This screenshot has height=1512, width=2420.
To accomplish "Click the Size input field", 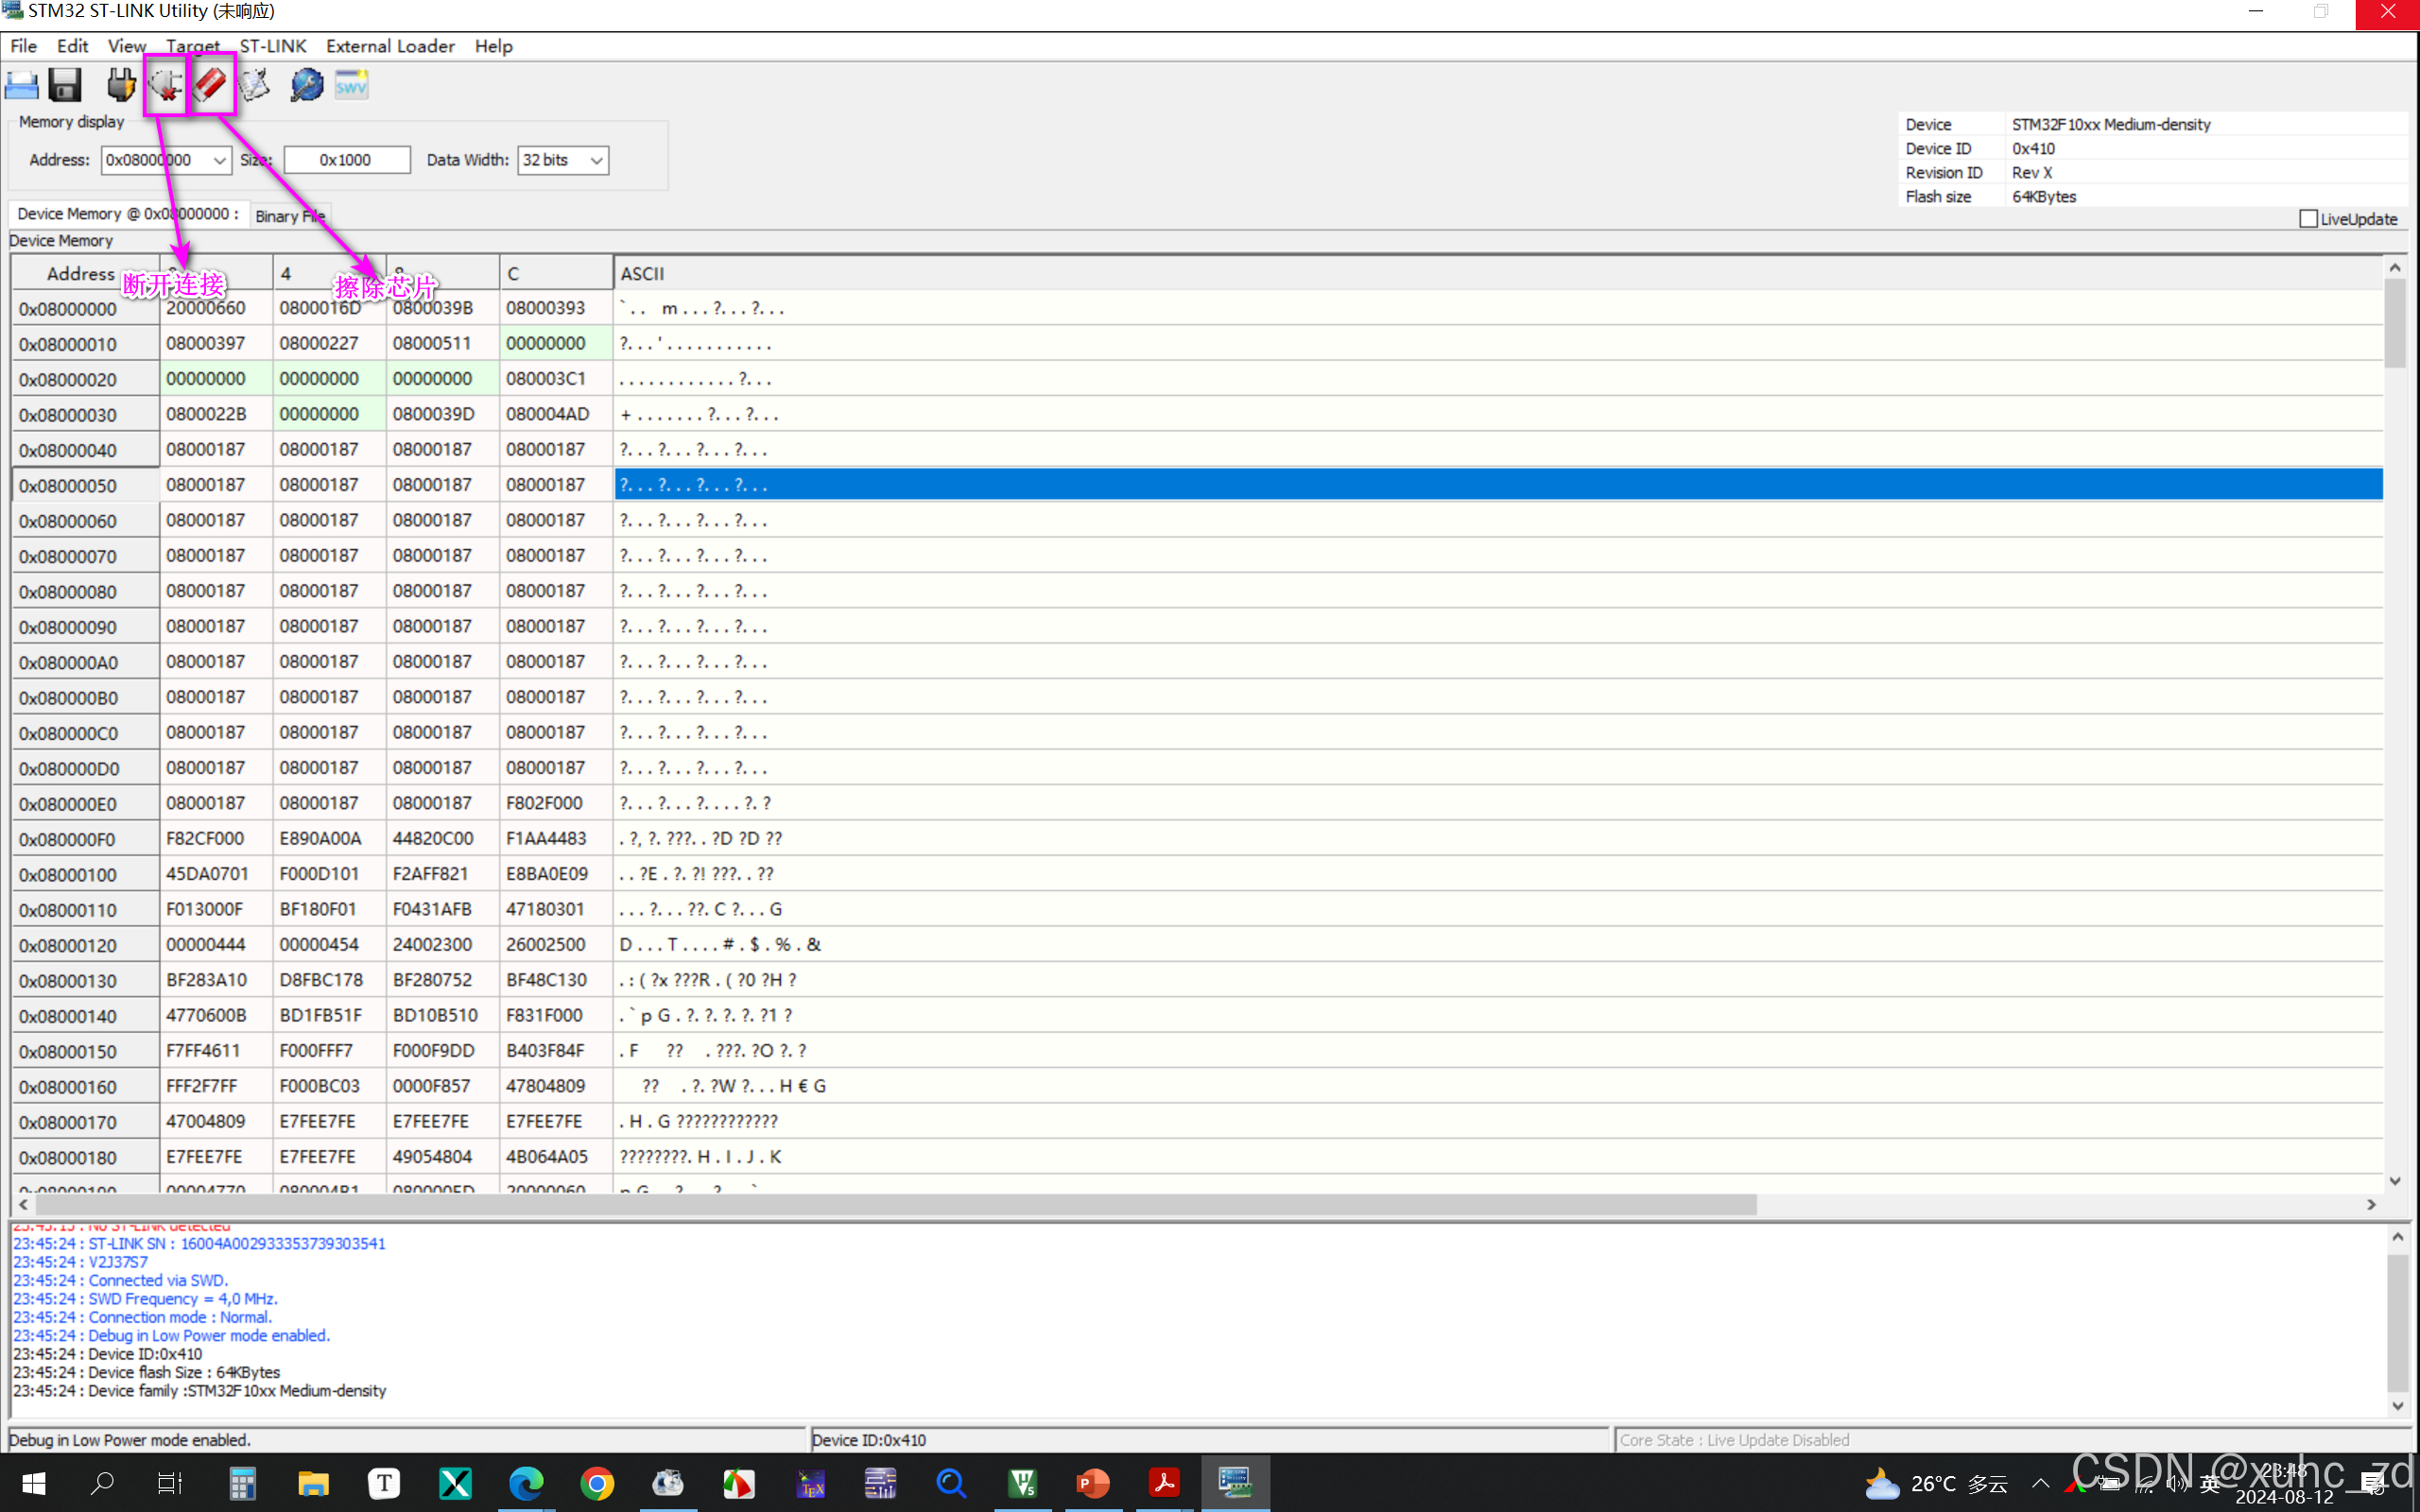I will tap(346, 160).
